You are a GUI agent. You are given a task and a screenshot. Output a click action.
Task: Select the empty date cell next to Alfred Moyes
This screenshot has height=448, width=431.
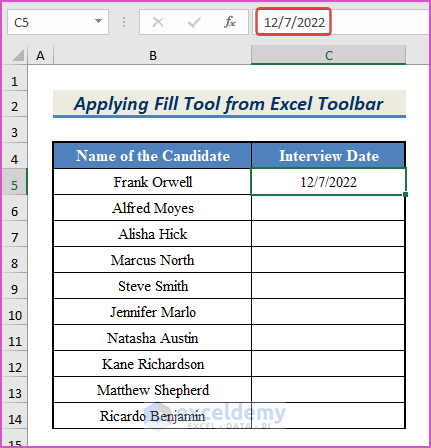(x=329, y=208)
